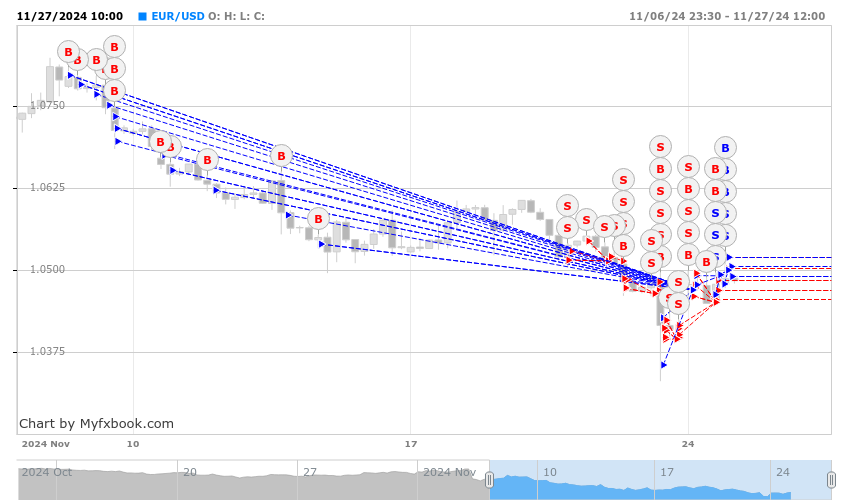The image size is (850, 500).
Task: Select the 'B' marker right of the 24 gridline at 1.0500
Action: click(x=706, y=262)
